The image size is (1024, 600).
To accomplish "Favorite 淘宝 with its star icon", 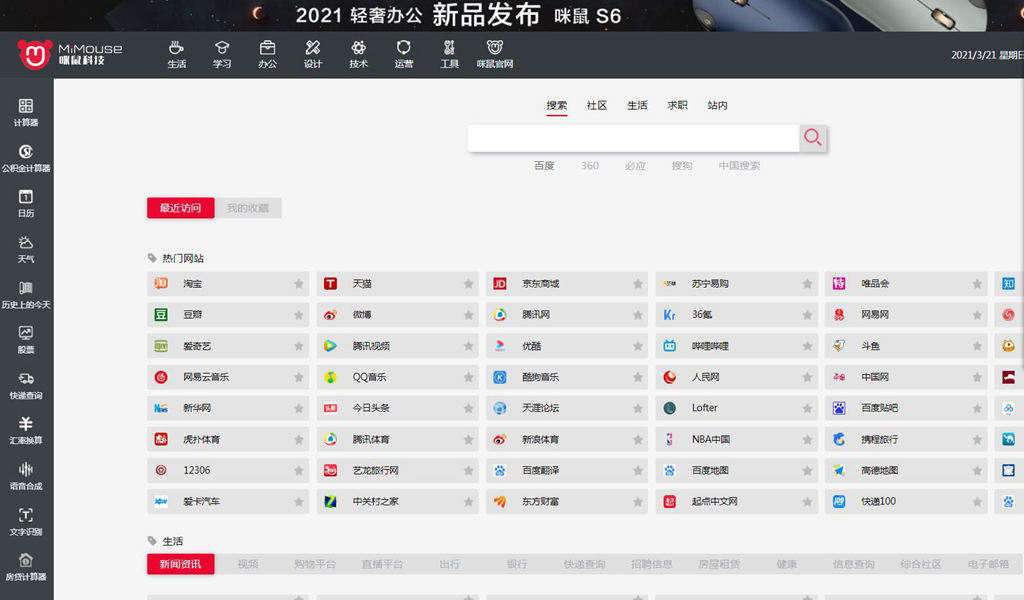I will (298, 284).
